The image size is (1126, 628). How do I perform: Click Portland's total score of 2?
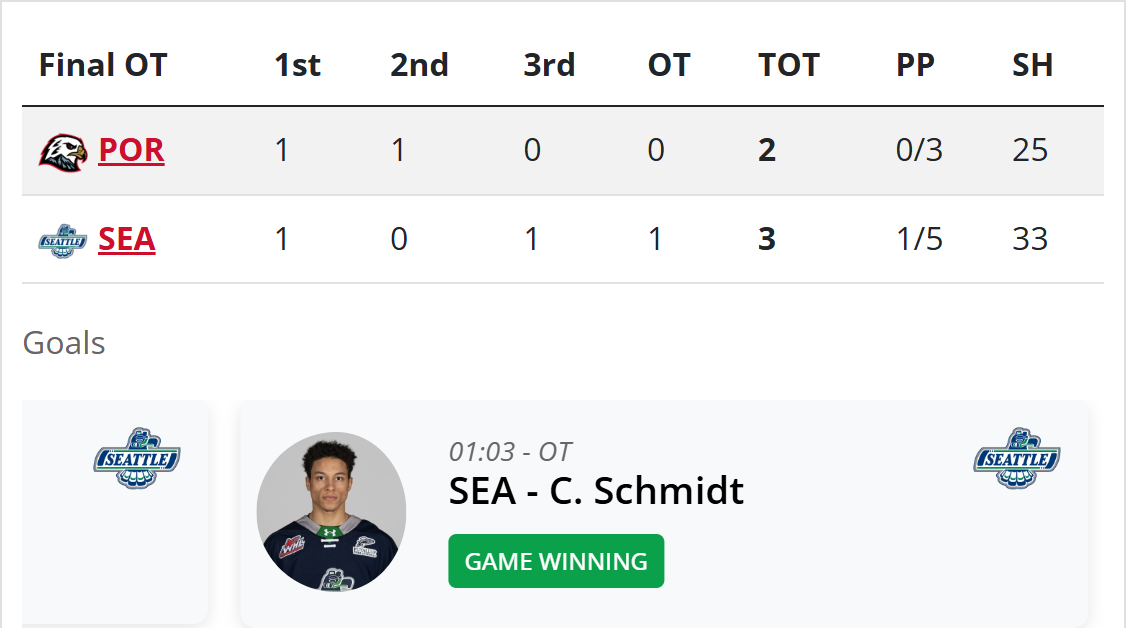tap(767, 150)
